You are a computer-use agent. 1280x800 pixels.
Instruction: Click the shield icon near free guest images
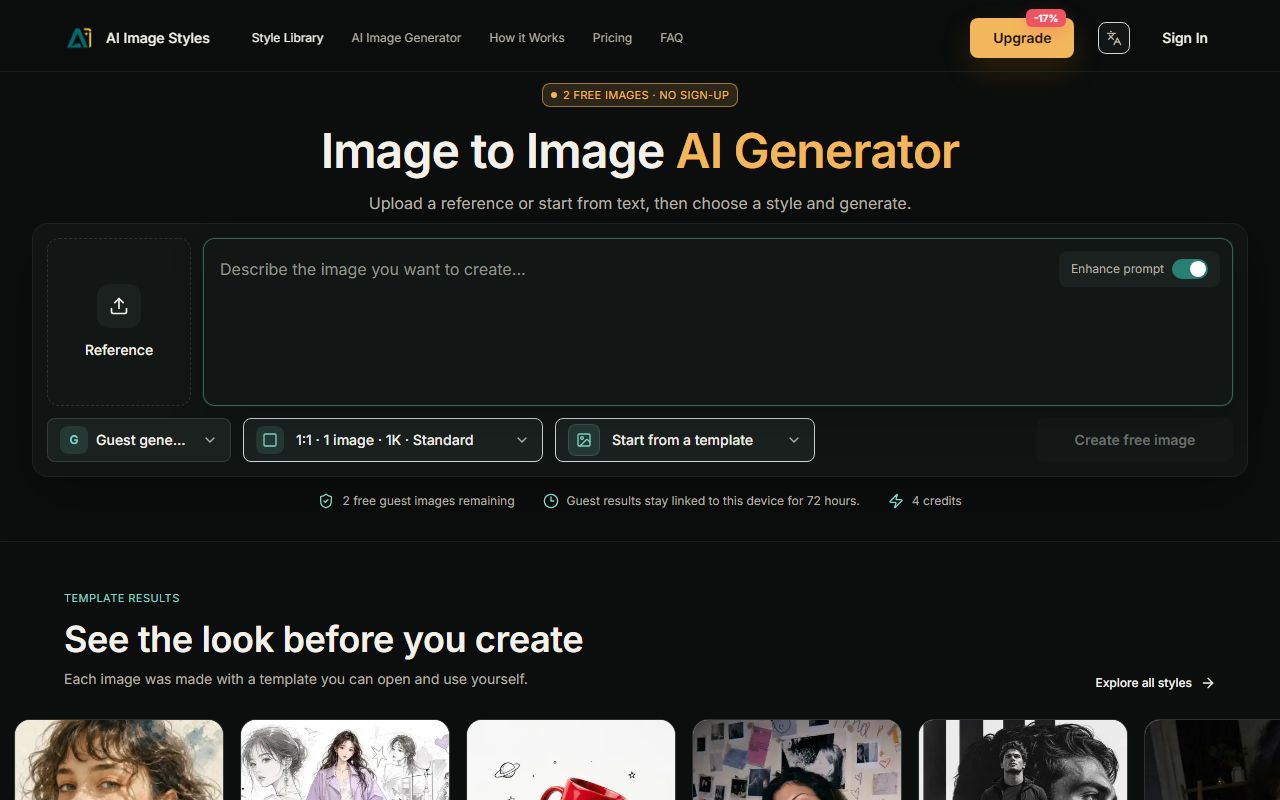[x=326, y=501]
